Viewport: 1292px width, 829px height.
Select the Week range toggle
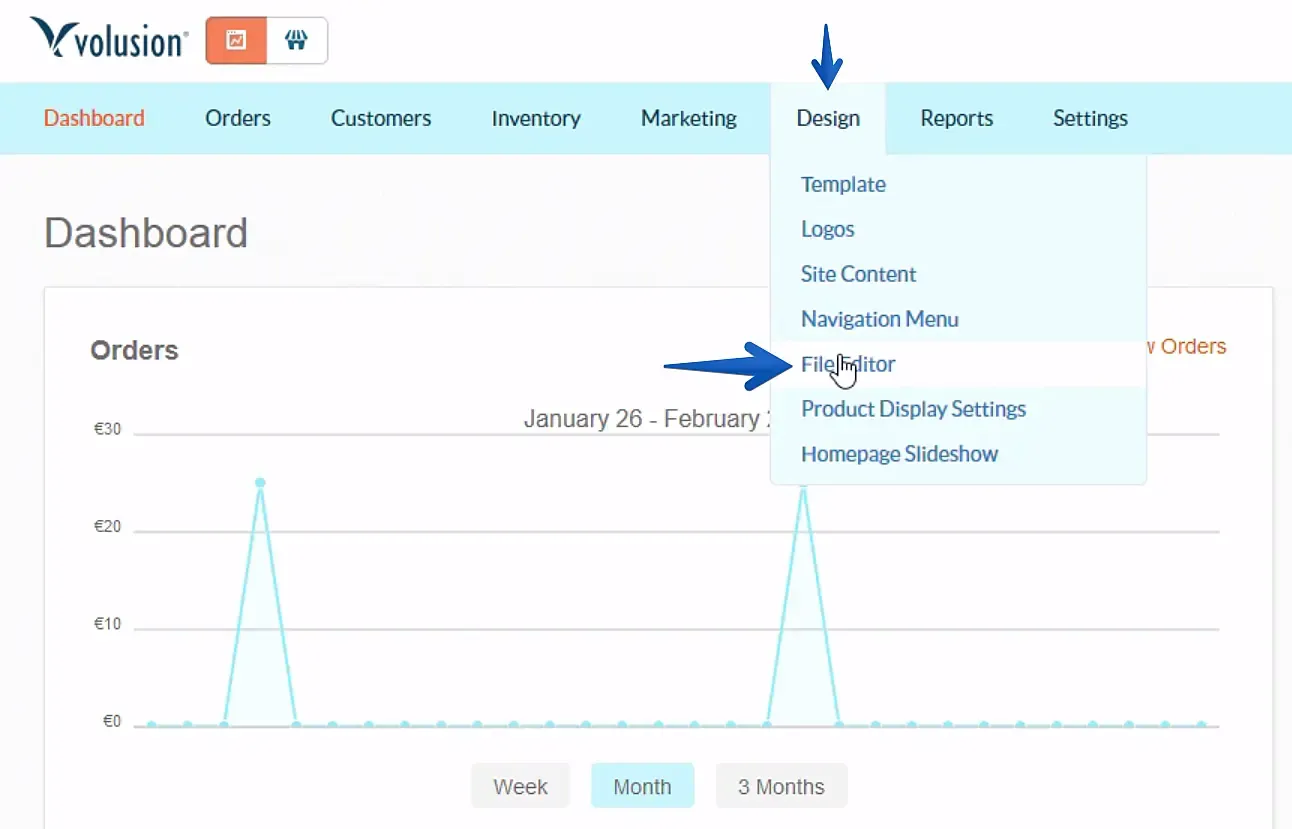pyautogui.click(x=520, y=786)
